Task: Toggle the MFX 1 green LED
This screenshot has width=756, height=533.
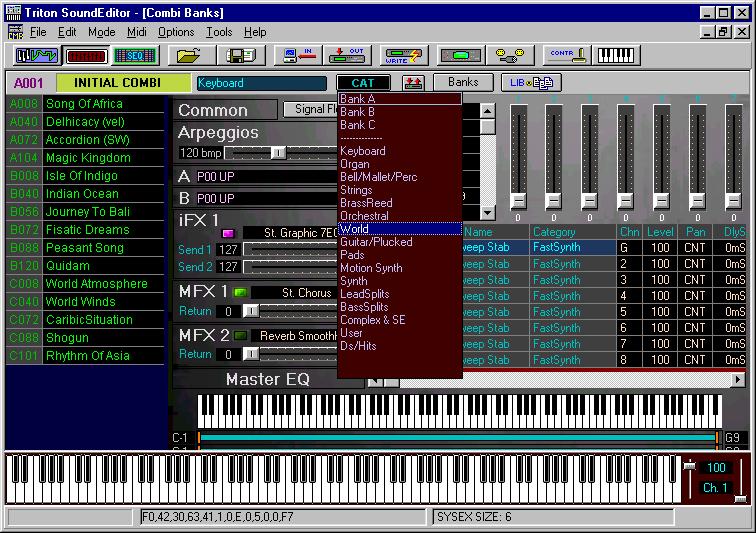Action: (x=240, y=293)
